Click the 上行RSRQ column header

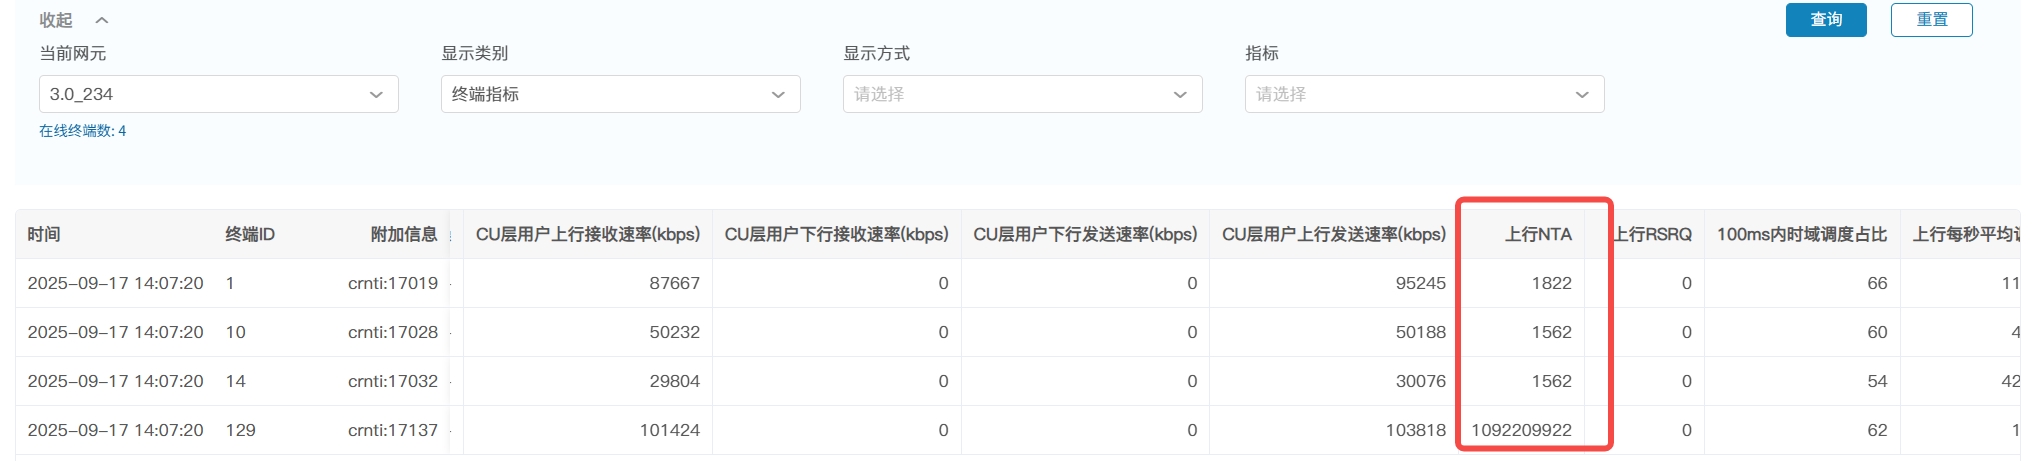click(x=1654, y=234)
